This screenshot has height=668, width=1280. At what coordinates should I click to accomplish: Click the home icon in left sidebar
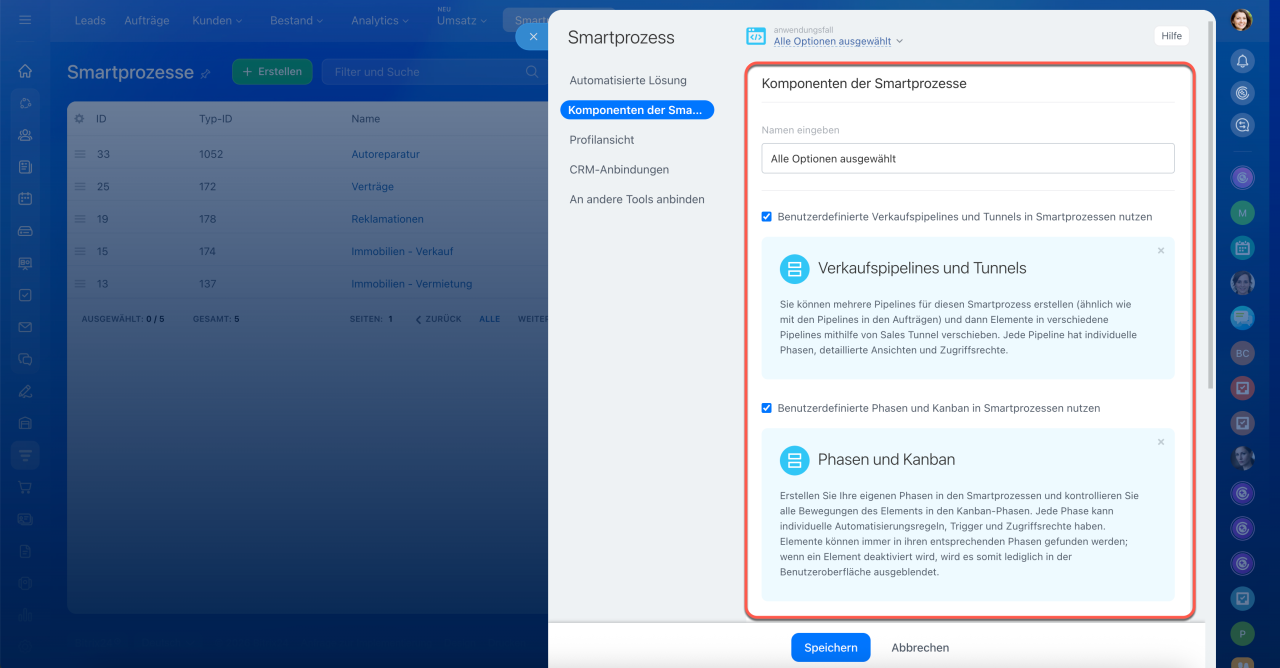(25, 71)
